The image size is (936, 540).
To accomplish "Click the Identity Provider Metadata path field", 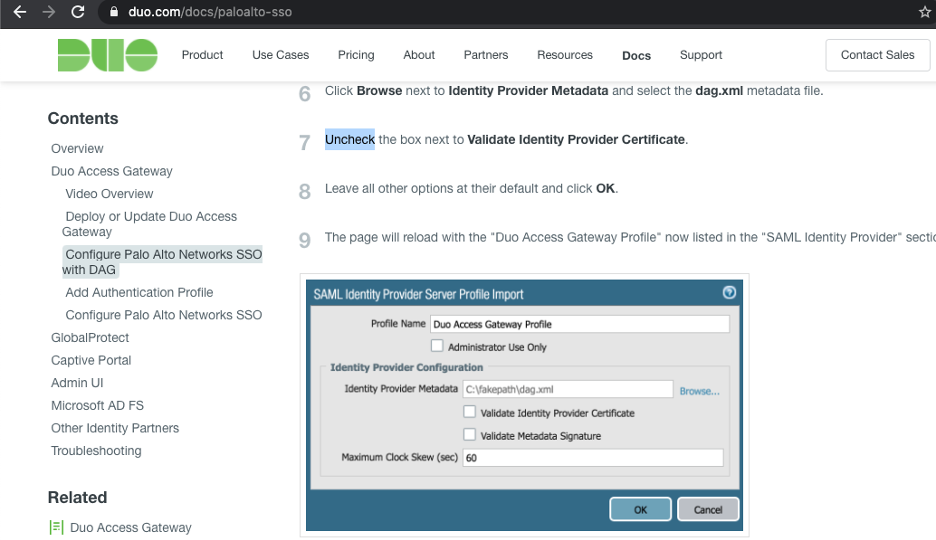I will (568, 389).
